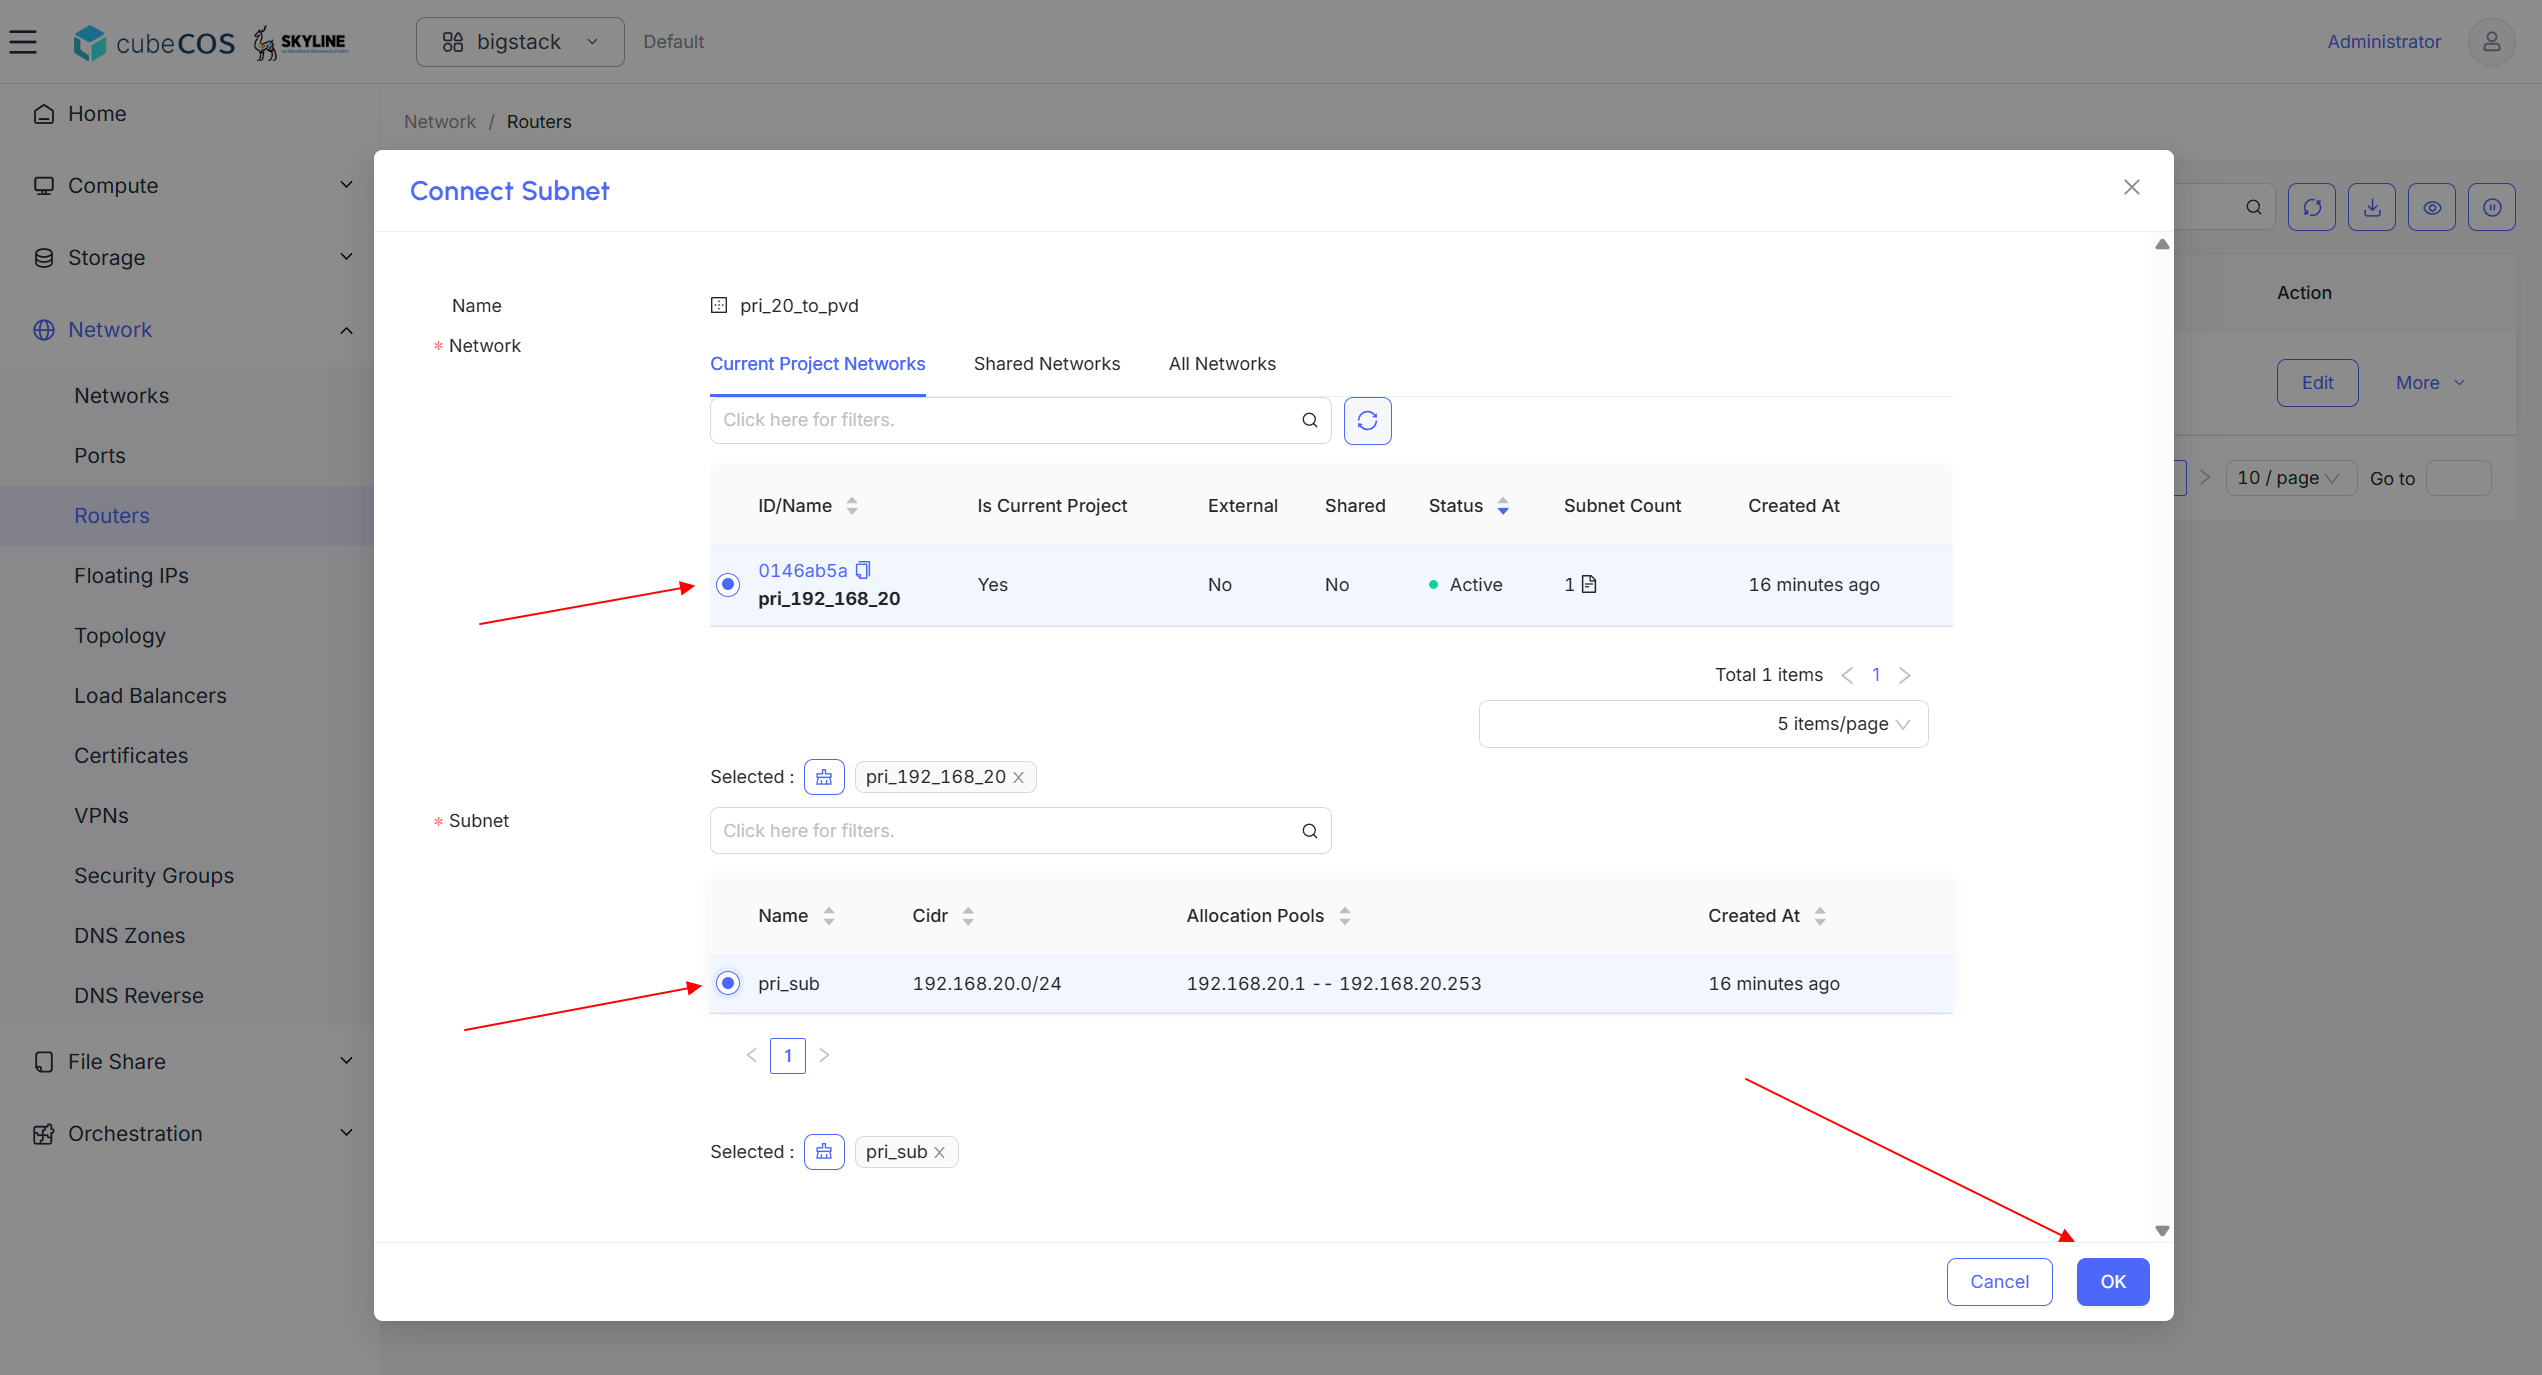Viewport: 2542px width, 1375px height.
Task: Open the hamburger menu icon
Action: point(23,42)
